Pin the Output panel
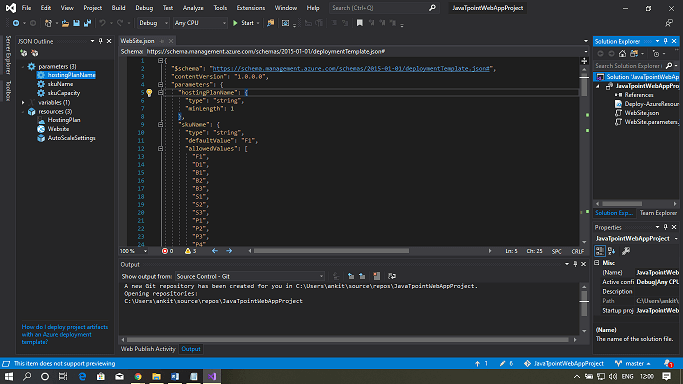This screenshot has height=384, width=683. coord(575,264)
